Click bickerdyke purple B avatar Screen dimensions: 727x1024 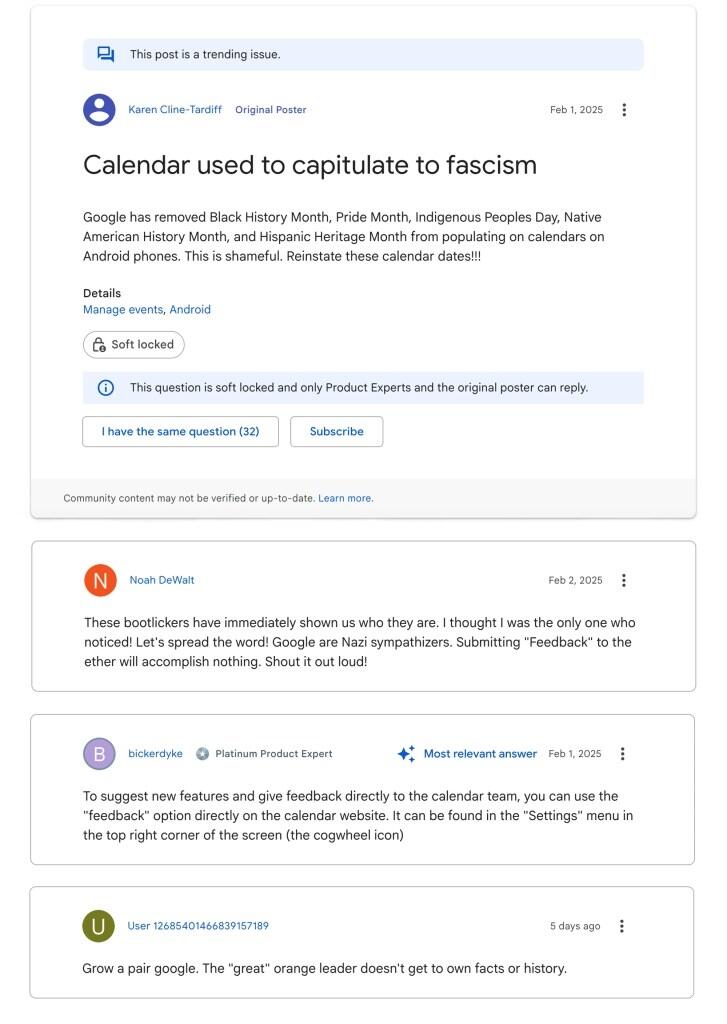click(99, 754)
